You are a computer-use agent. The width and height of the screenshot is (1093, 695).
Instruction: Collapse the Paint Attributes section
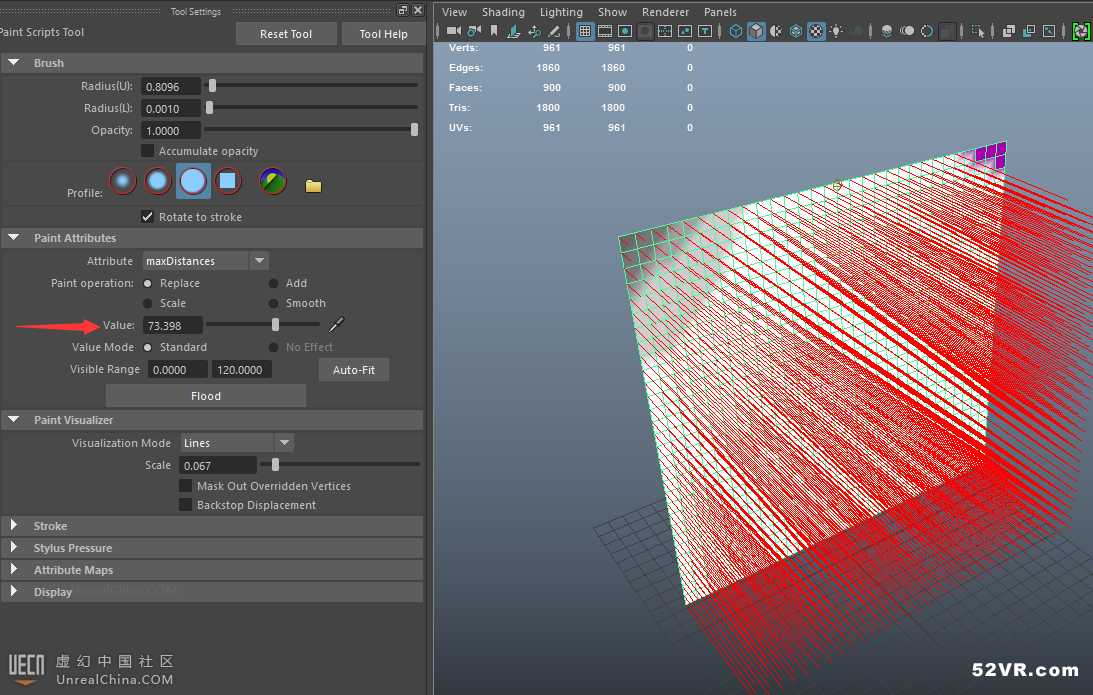click(x=13, y=238)
